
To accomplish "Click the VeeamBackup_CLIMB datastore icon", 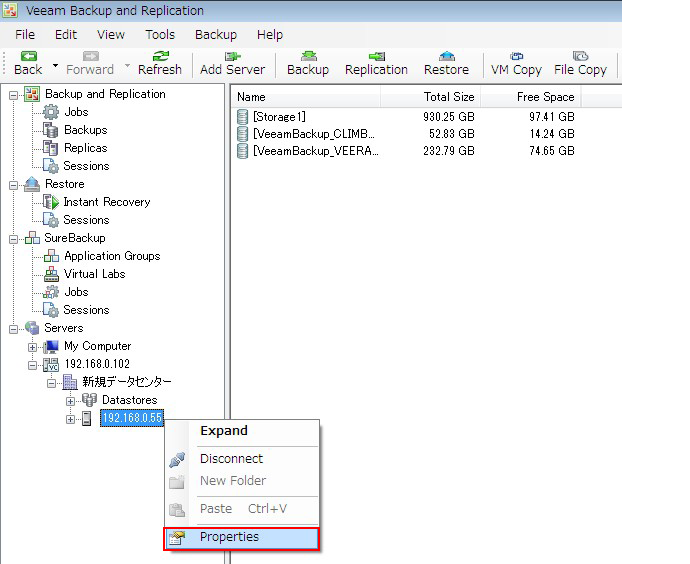I will click(242, 134).
